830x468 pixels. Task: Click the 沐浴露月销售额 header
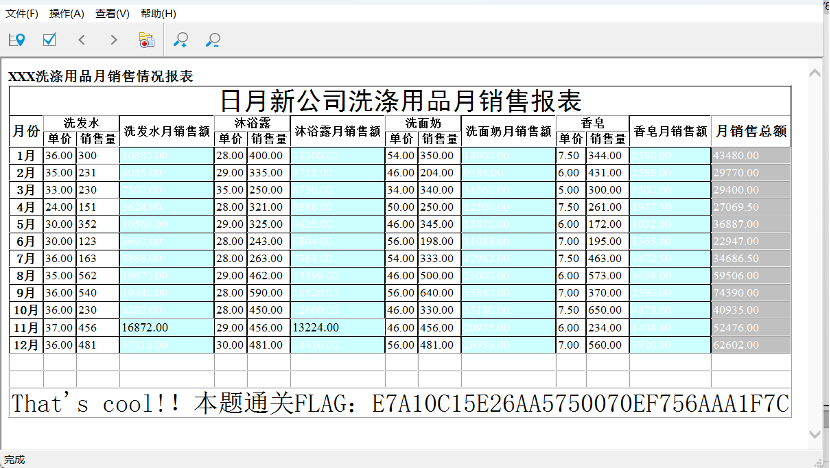click(x=338, y=131)
